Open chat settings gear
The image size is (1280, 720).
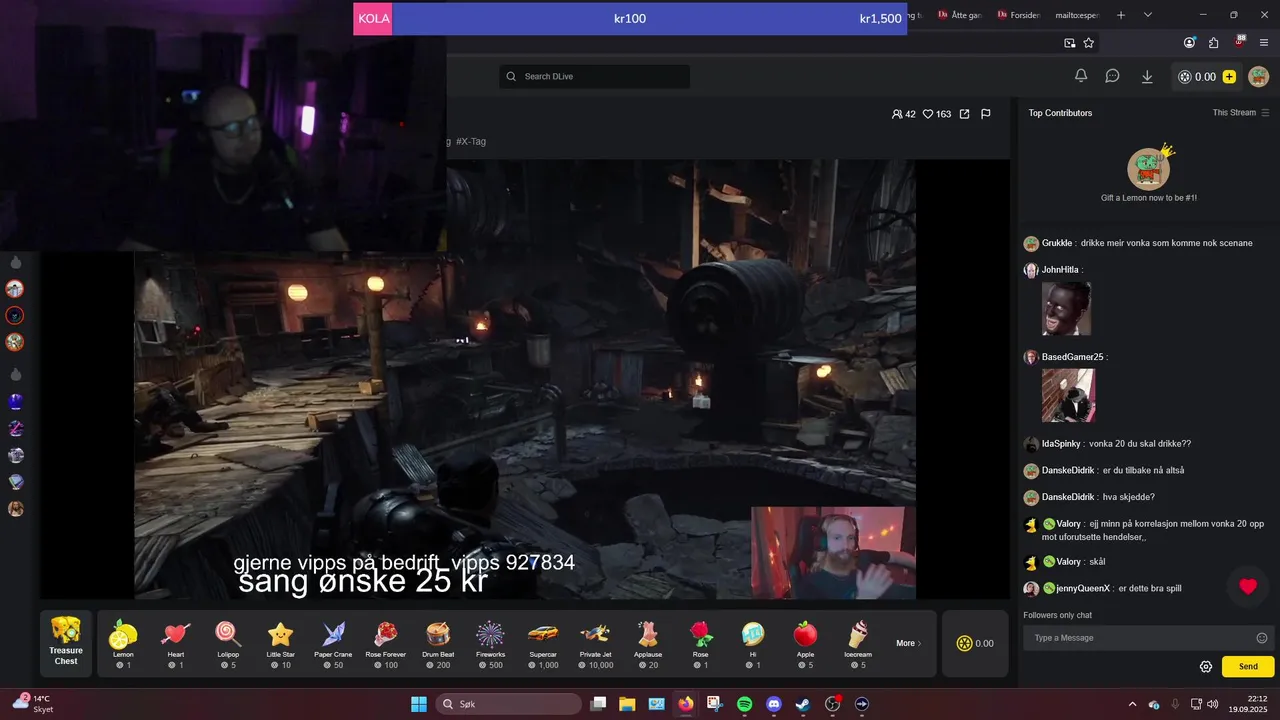[x=1206, y=667]
